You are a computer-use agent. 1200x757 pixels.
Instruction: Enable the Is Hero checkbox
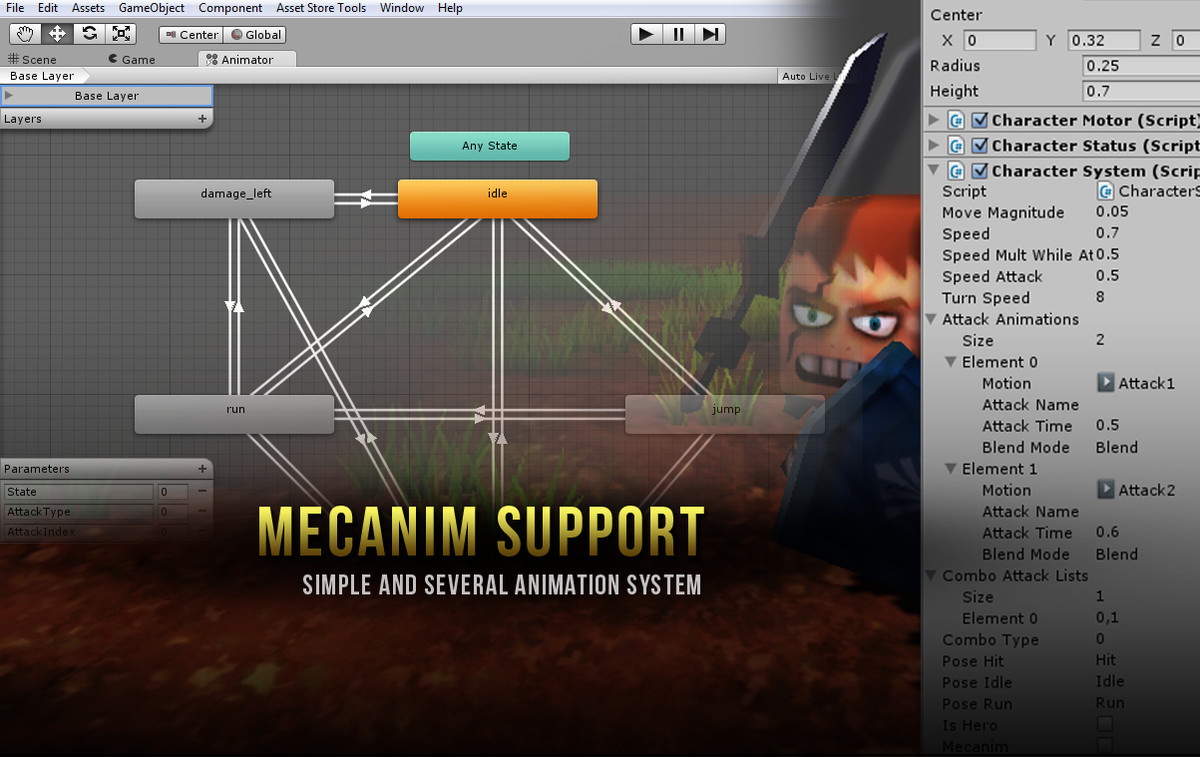tap(1105, 724)
